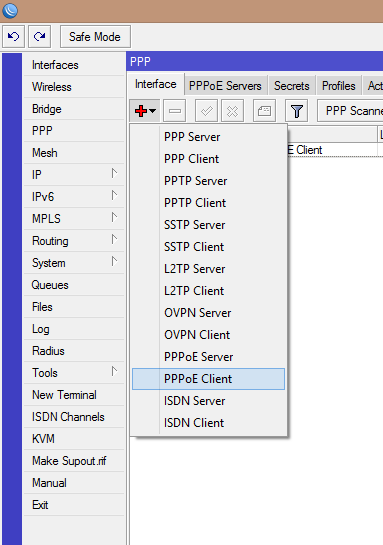Choose PPTP Server from add menu
This screenshot has height=545, width=383.
pyautogui.click(x=208, y=181)
